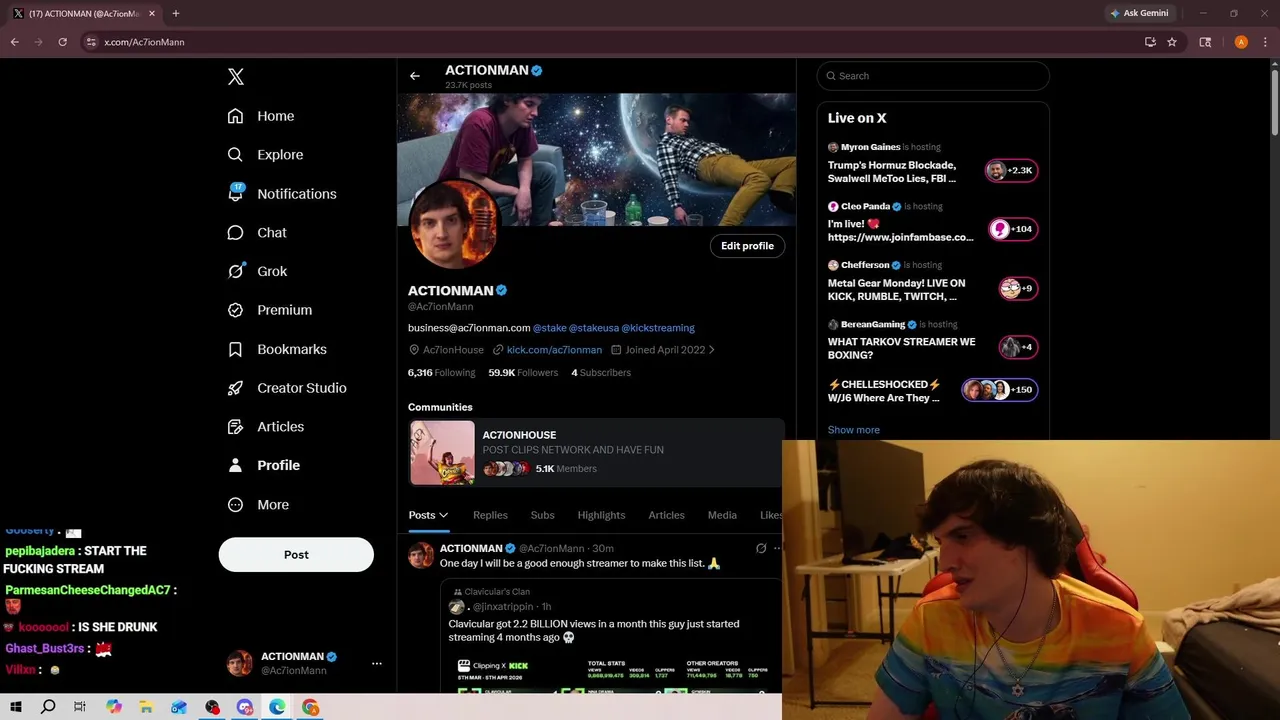
Task: Click the address bar URL x.com/Ac7ionMann
Action: 144,42
